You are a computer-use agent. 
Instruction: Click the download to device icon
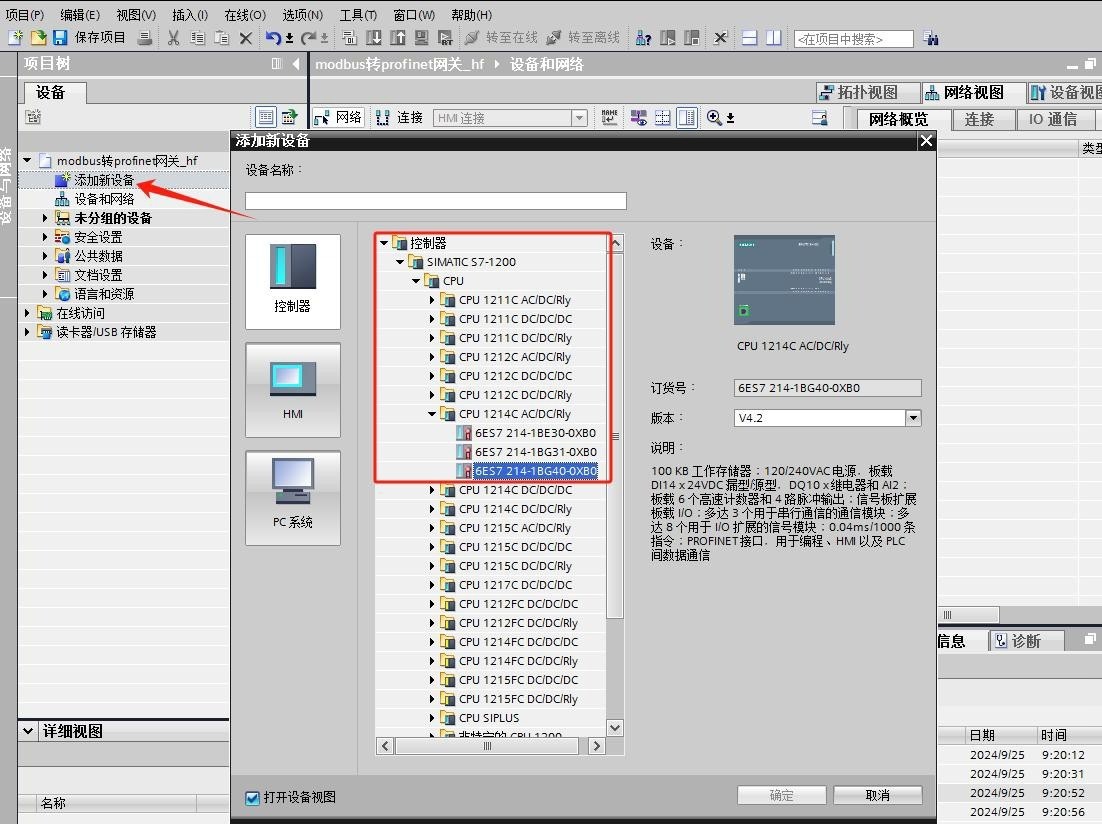[x=374, y=37]
